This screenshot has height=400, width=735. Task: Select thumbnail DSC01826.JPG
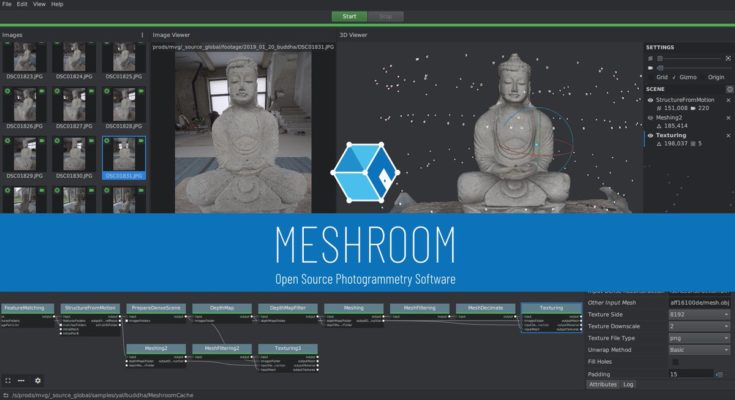(25, 109)
